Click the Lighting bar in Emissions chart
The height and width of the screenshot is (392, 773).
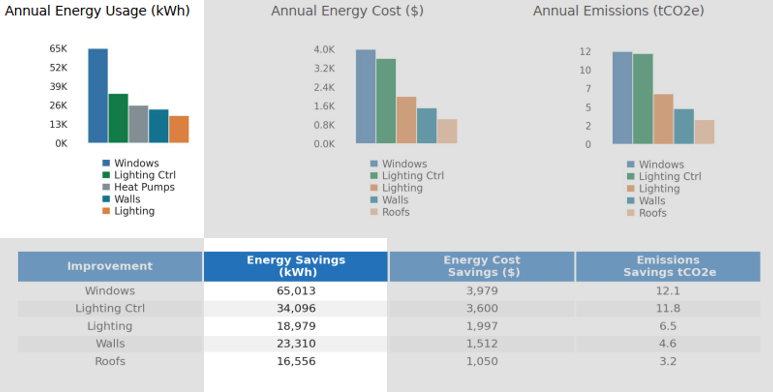664,119
